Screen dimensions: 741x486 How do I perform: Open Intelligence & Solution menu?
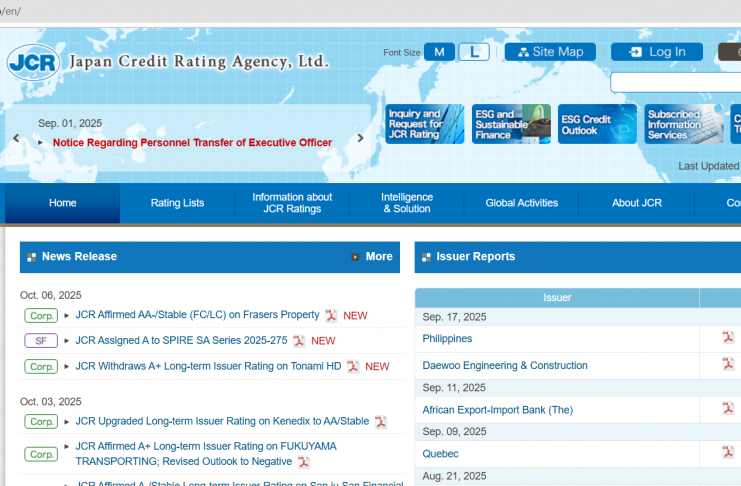pos(407,203)
